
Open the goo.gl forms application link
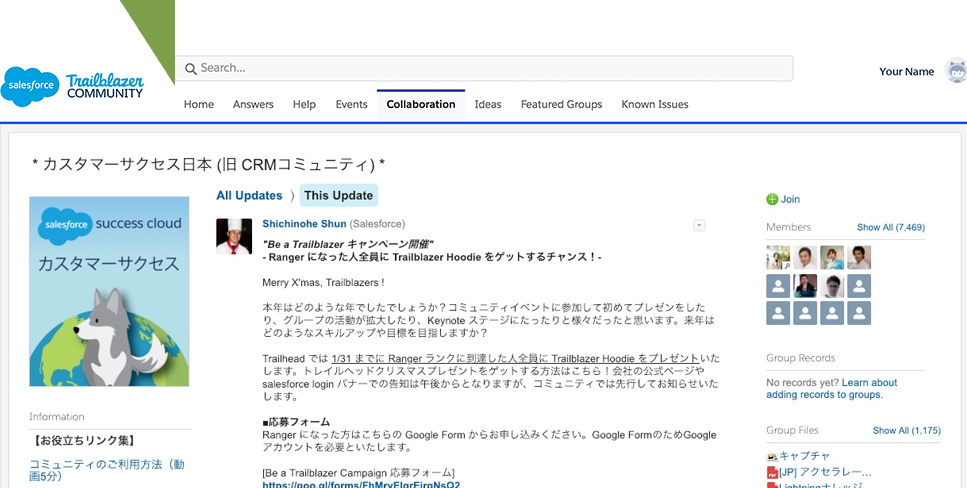click(x=361, y=484)
